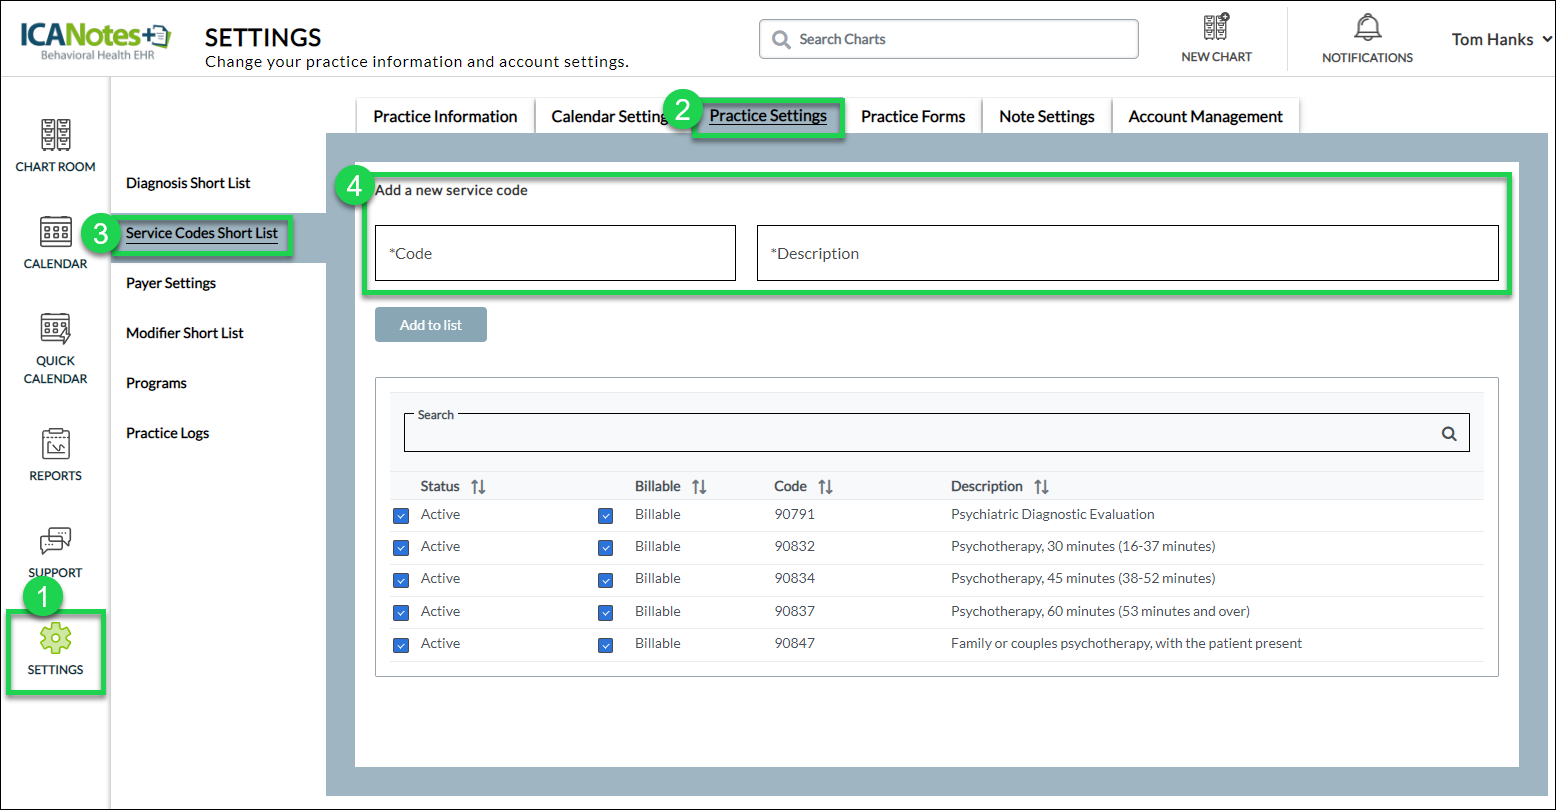Click the *Code input field
This screenshot has height=810, width=1556.
click(555, 253)
